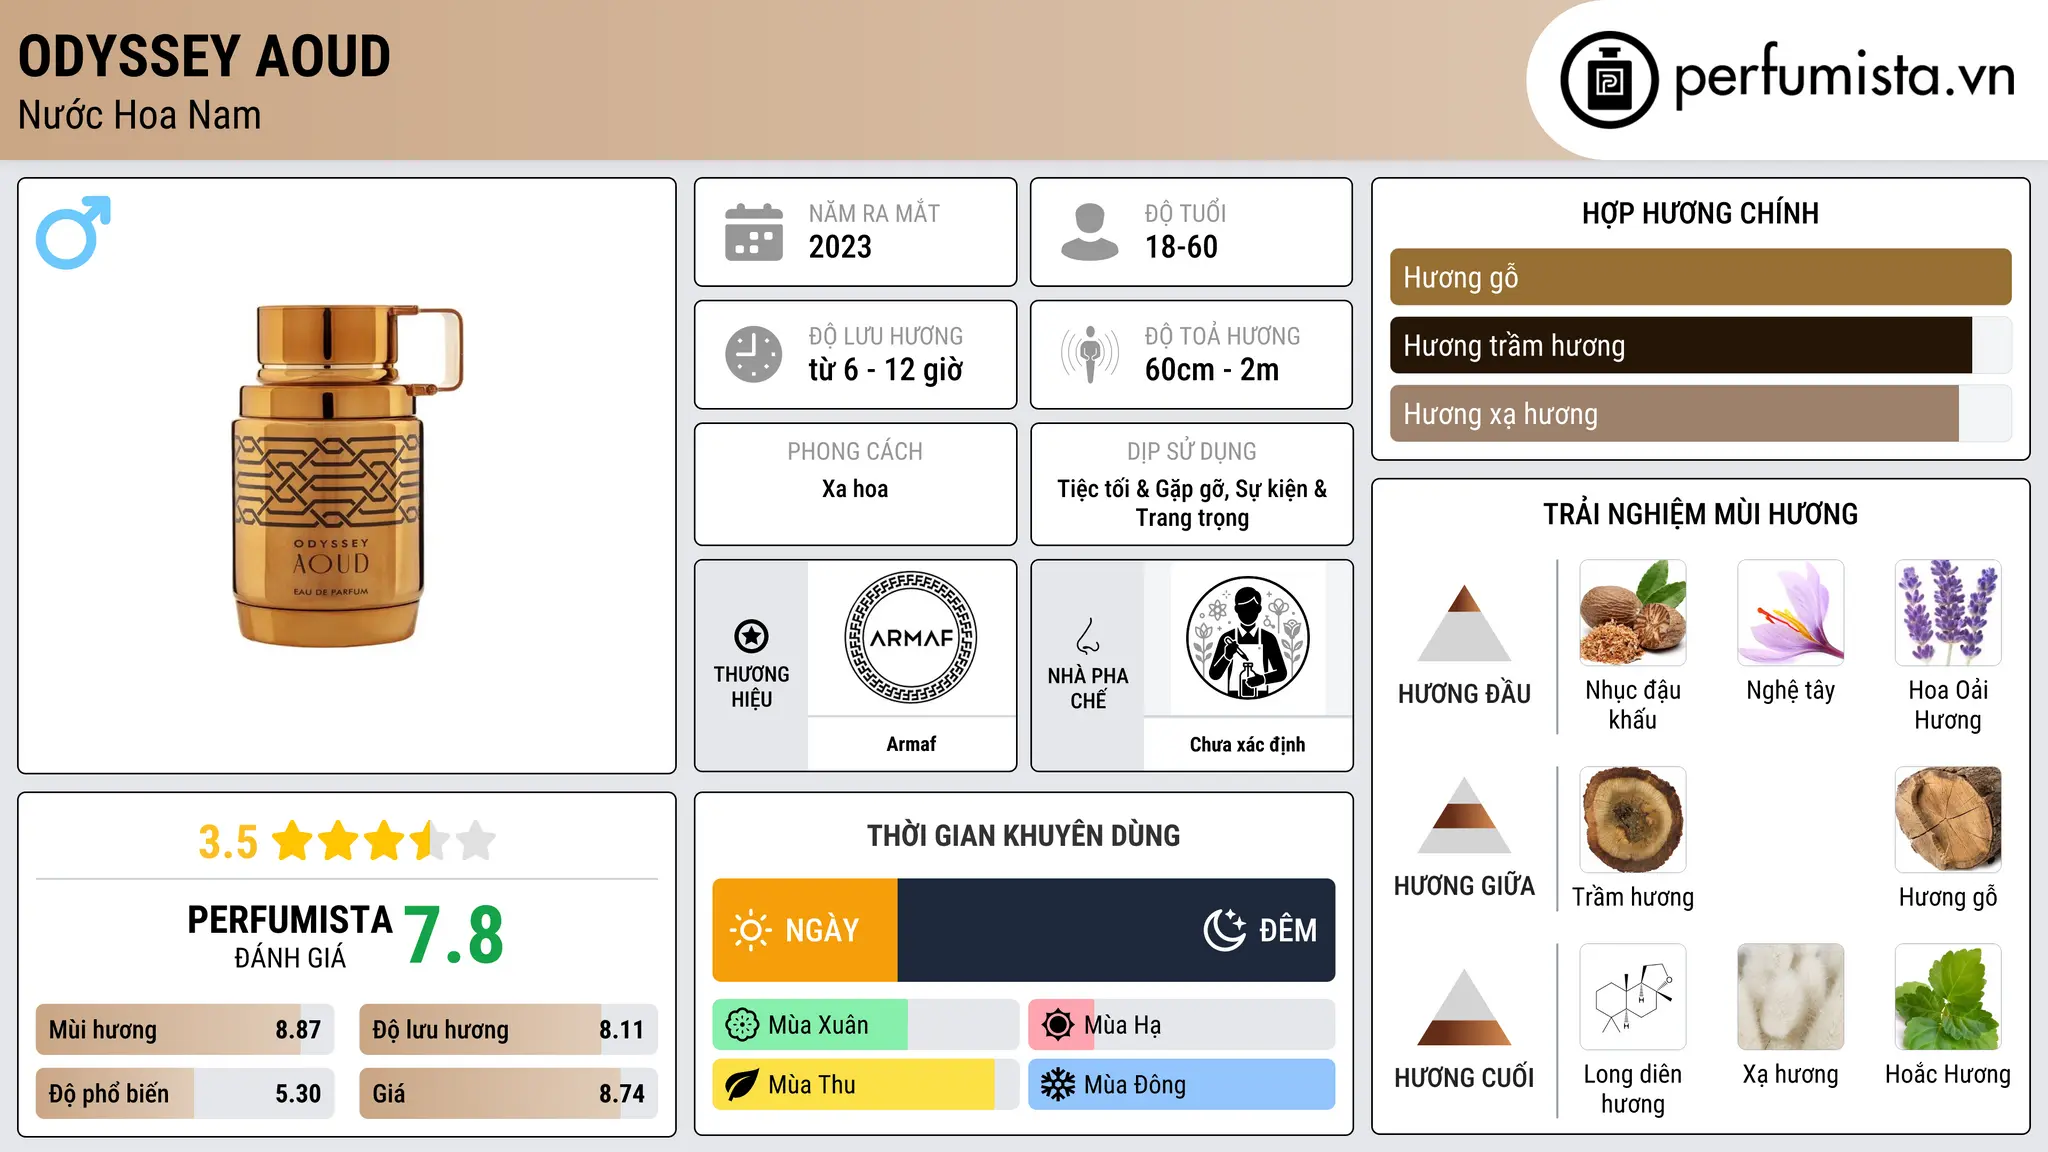Click the Độ lưu hương 8.11 score bar
2048x1152 pixels.
[x=508, y=1030]
